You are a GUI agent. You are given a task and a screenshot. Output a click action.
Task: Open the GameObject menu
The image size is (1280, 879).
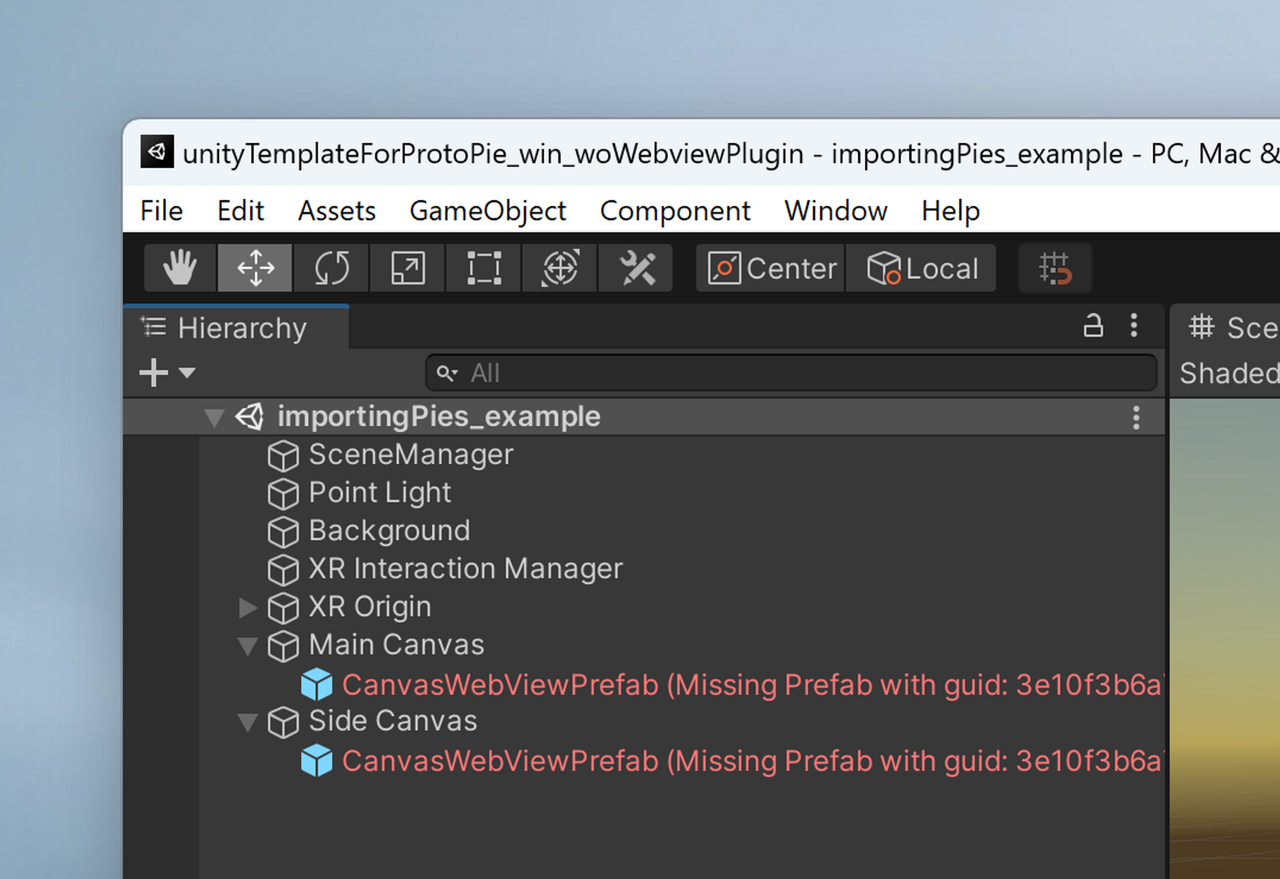click(488, 211)
